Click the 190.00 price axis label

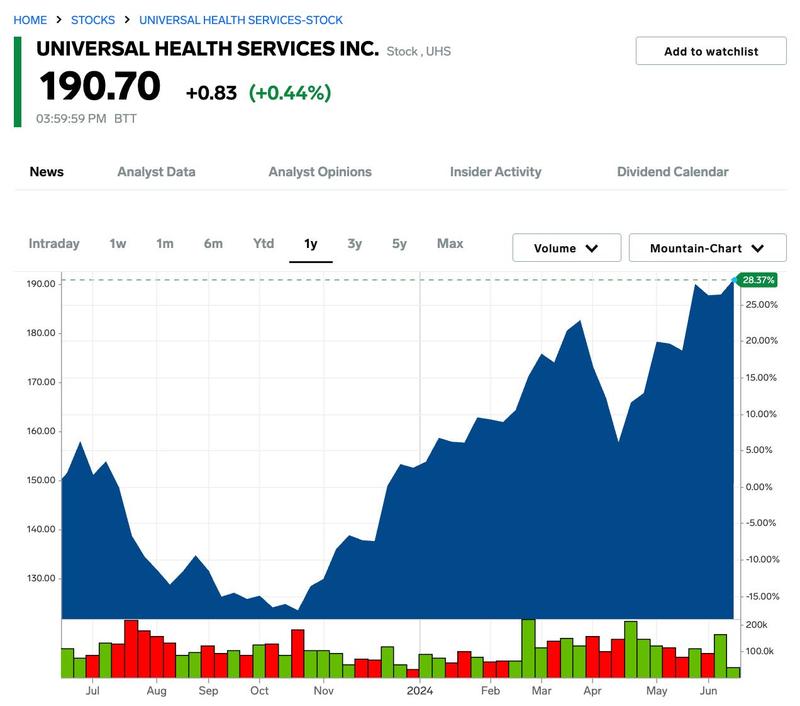pyautogui.click(x=41, y=284)
